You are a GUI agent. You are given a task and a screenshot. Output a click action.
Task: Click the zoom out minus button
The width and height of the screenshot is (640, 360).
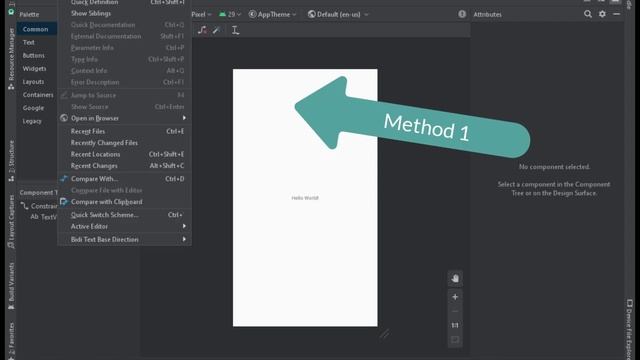pyautogui.click(x=455, y=311)
